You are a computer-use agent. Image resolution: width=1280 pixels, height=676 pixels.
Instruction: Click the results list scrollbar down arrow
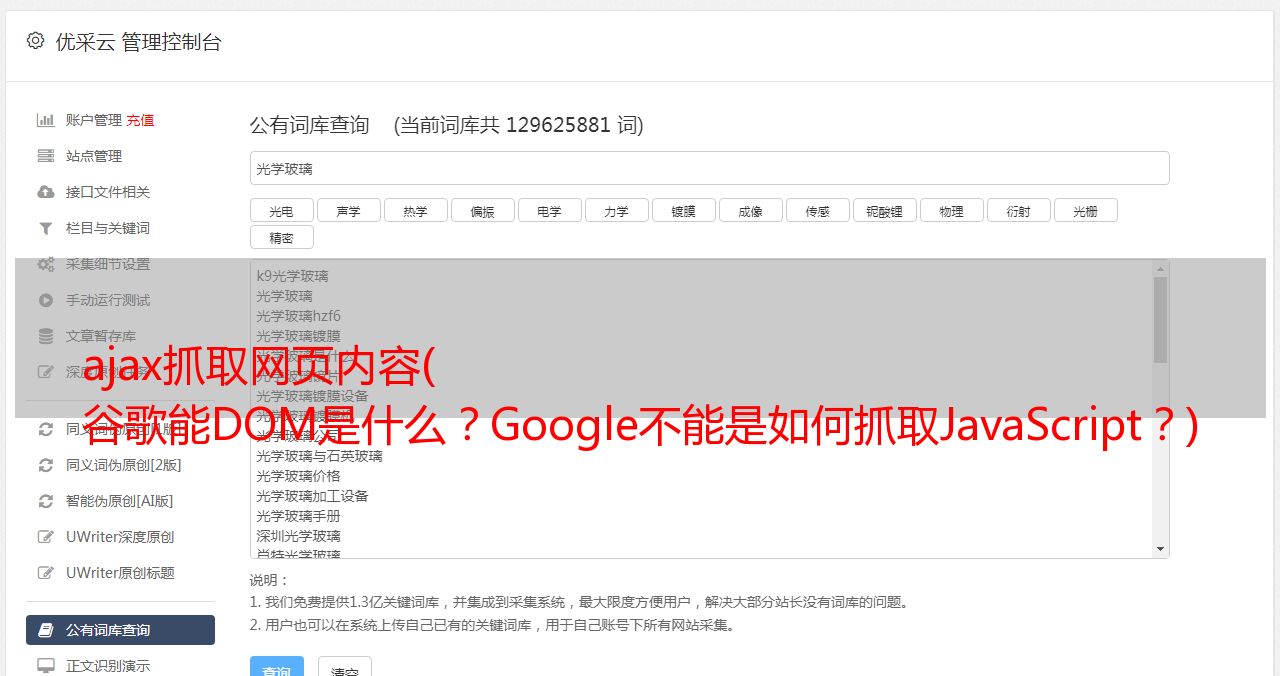pyautogui.click(x=1160, y=549)
